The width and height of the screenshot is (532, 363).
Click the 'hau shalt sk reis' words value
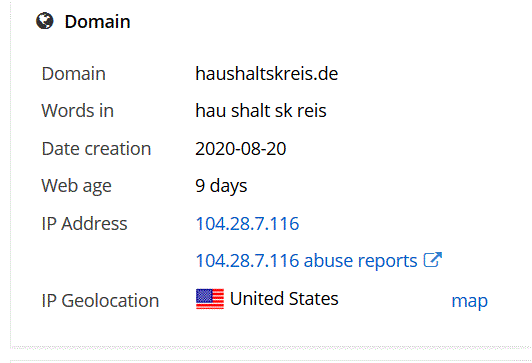261,111
